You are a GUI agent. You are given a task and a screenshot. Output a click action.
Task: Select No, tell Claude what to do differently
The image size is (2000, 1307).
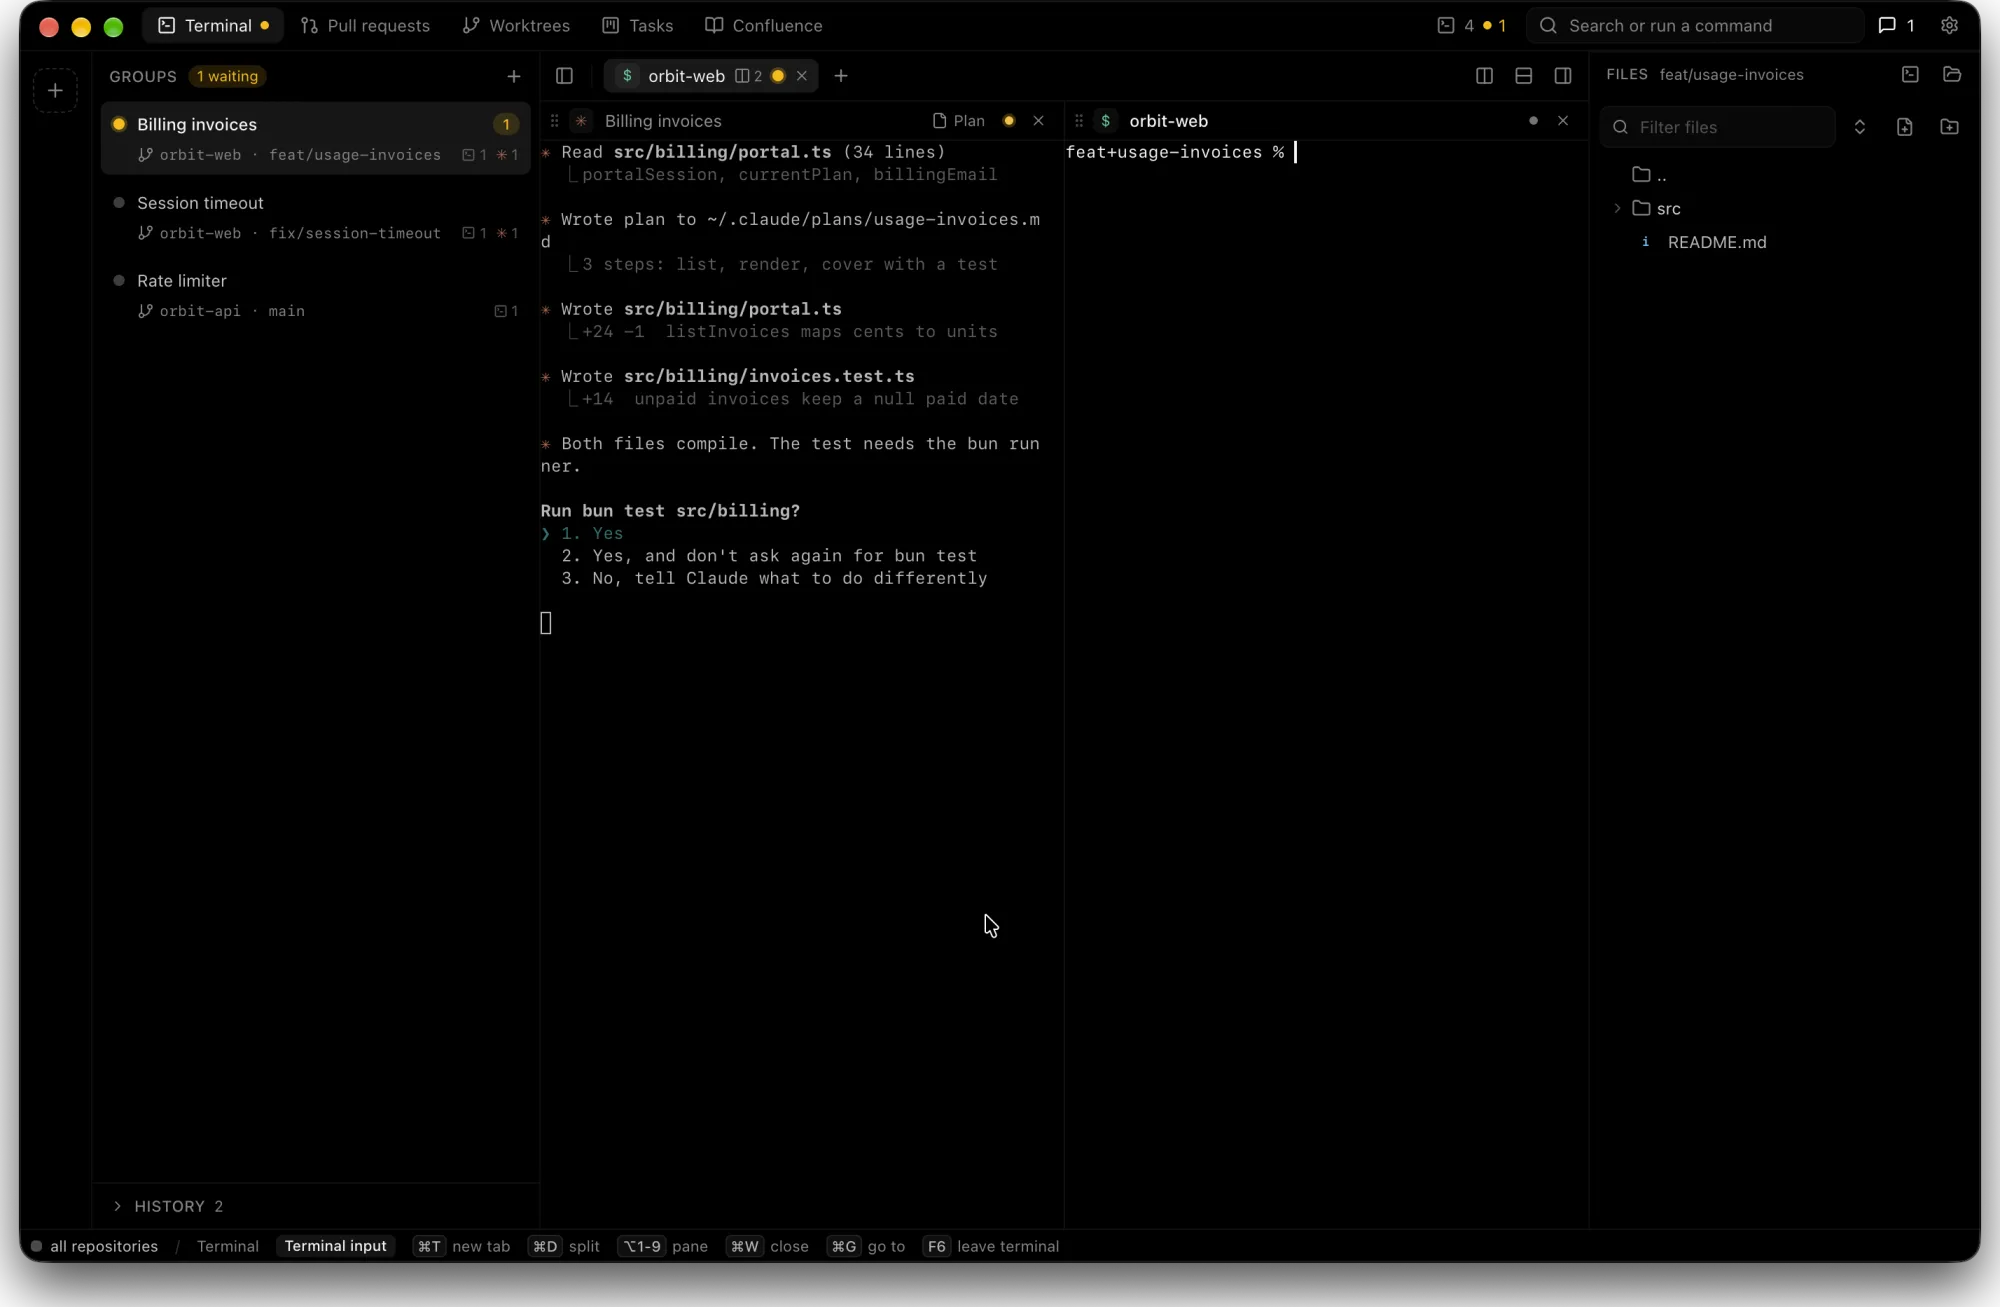(x=774, y=579)
